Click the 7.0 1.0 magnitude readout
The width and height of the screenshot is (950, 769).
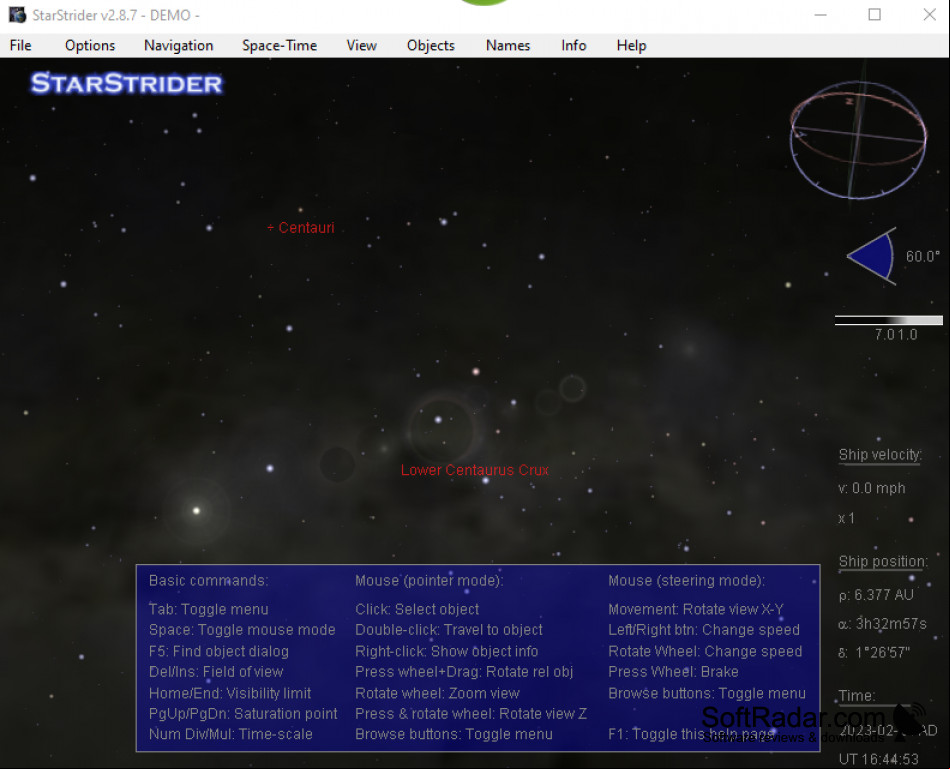tap(895, 335)
